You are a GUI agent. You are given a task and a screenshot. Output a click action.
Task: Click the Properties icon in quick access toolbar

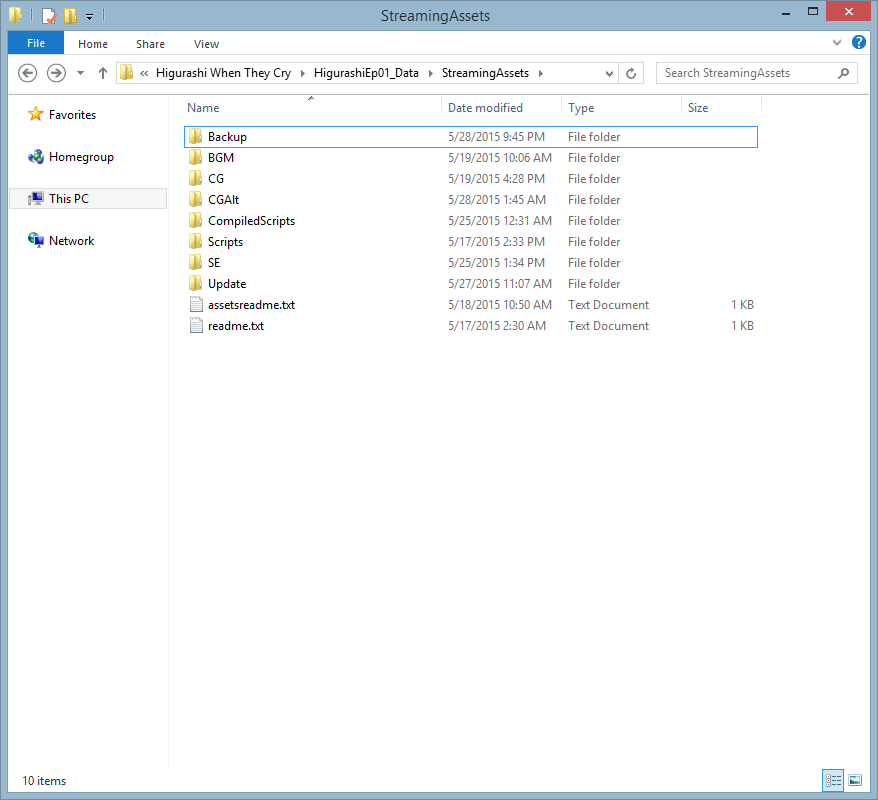48,16
